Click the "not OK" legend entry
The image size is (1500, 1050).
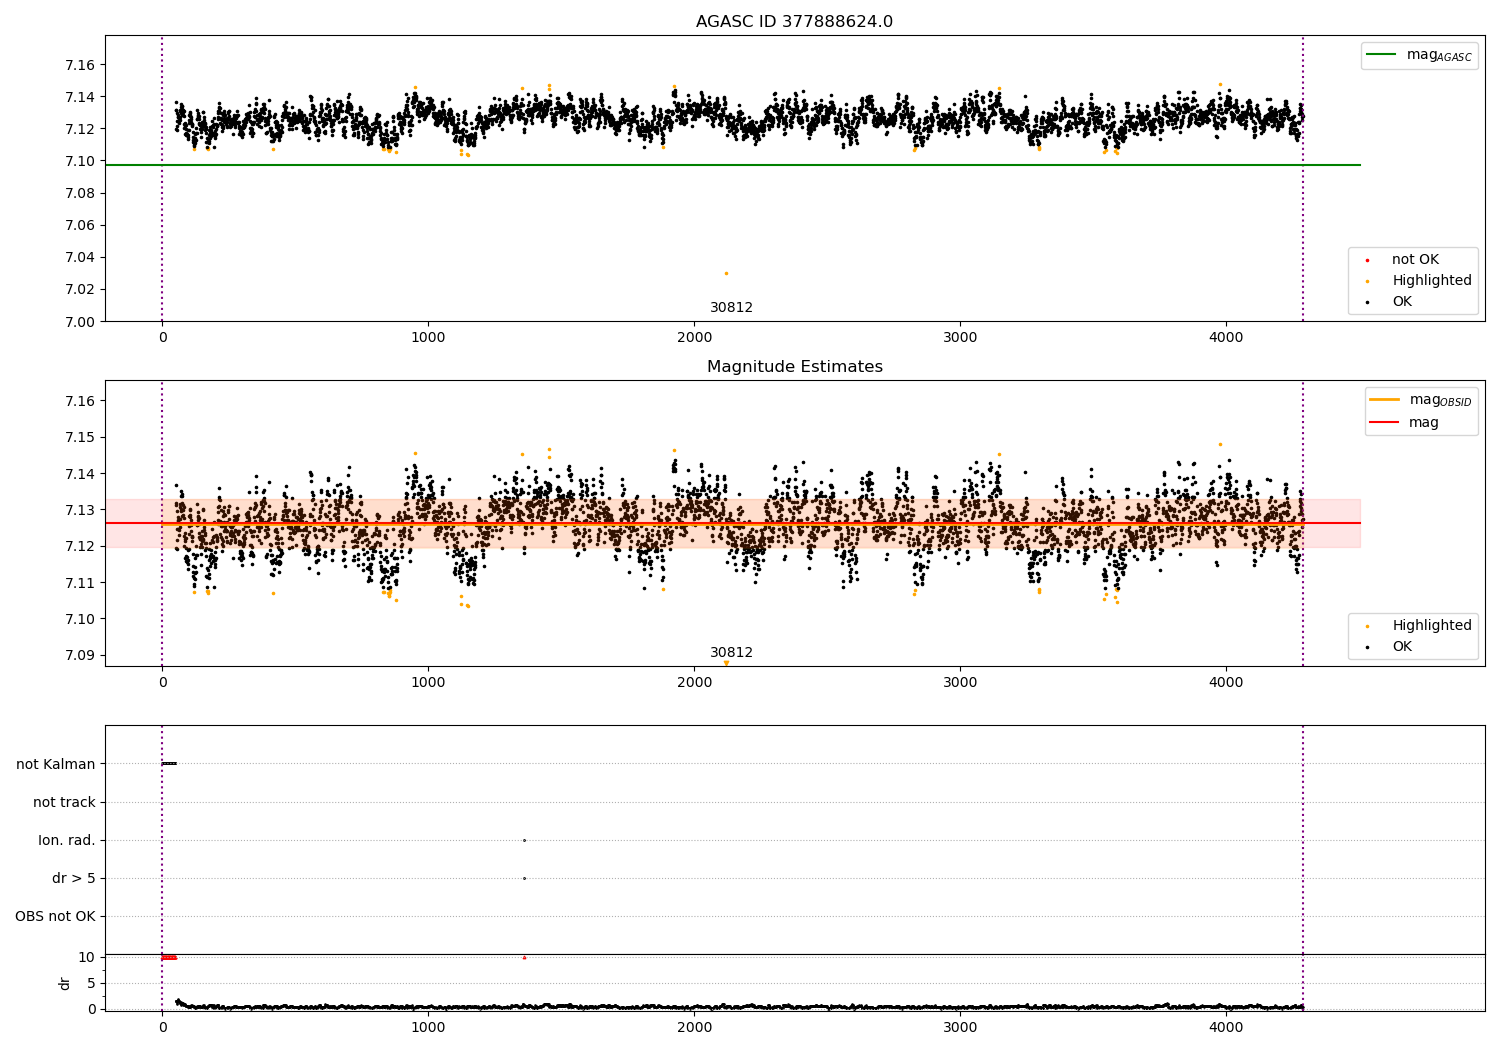(x=1414, y=260)
